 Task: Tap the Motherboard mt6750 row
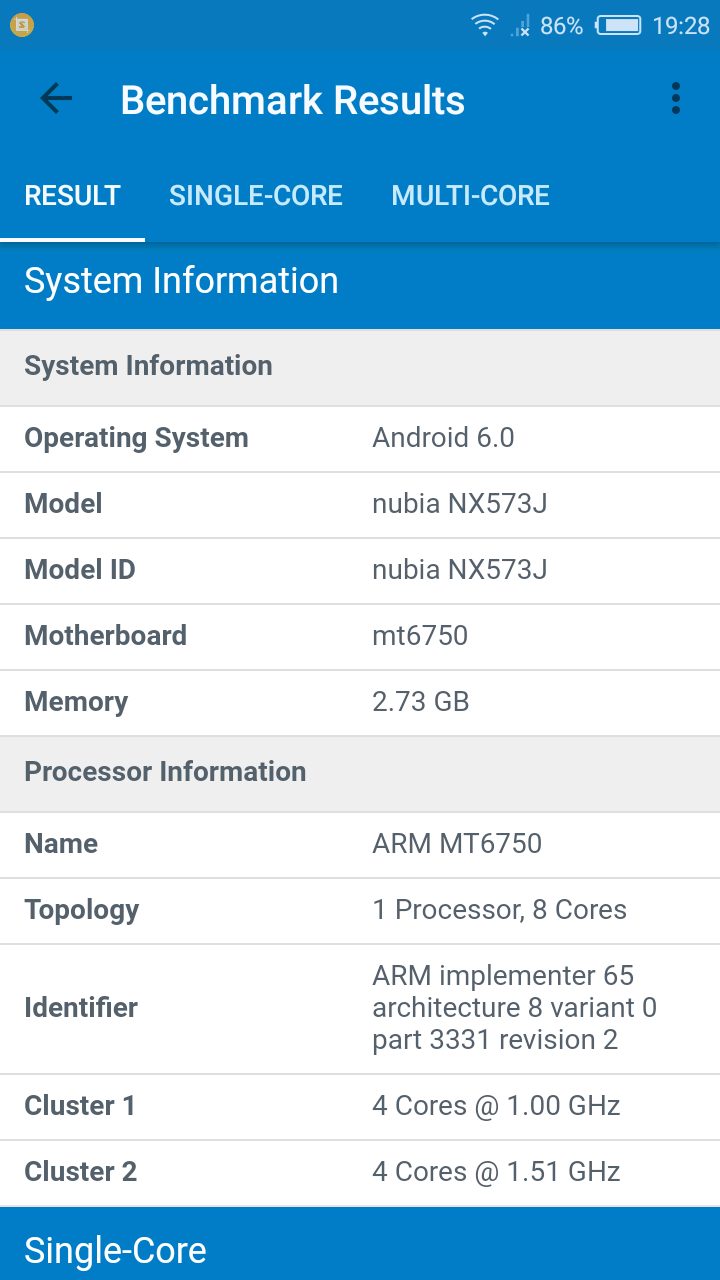[x=360, y=636]
